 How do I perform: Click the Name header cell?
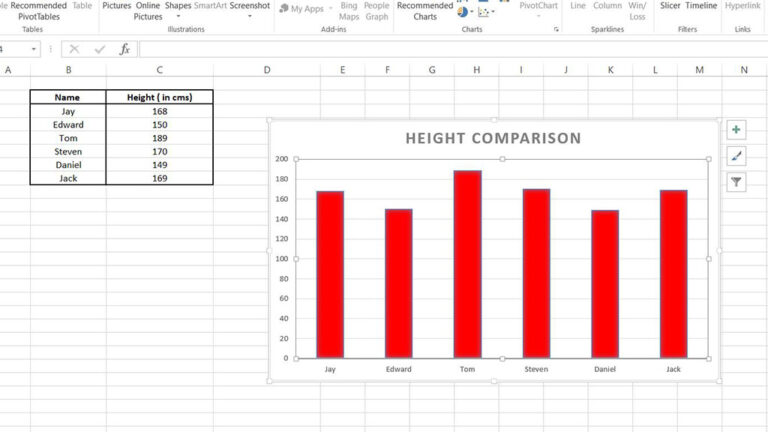click(68, 97)
